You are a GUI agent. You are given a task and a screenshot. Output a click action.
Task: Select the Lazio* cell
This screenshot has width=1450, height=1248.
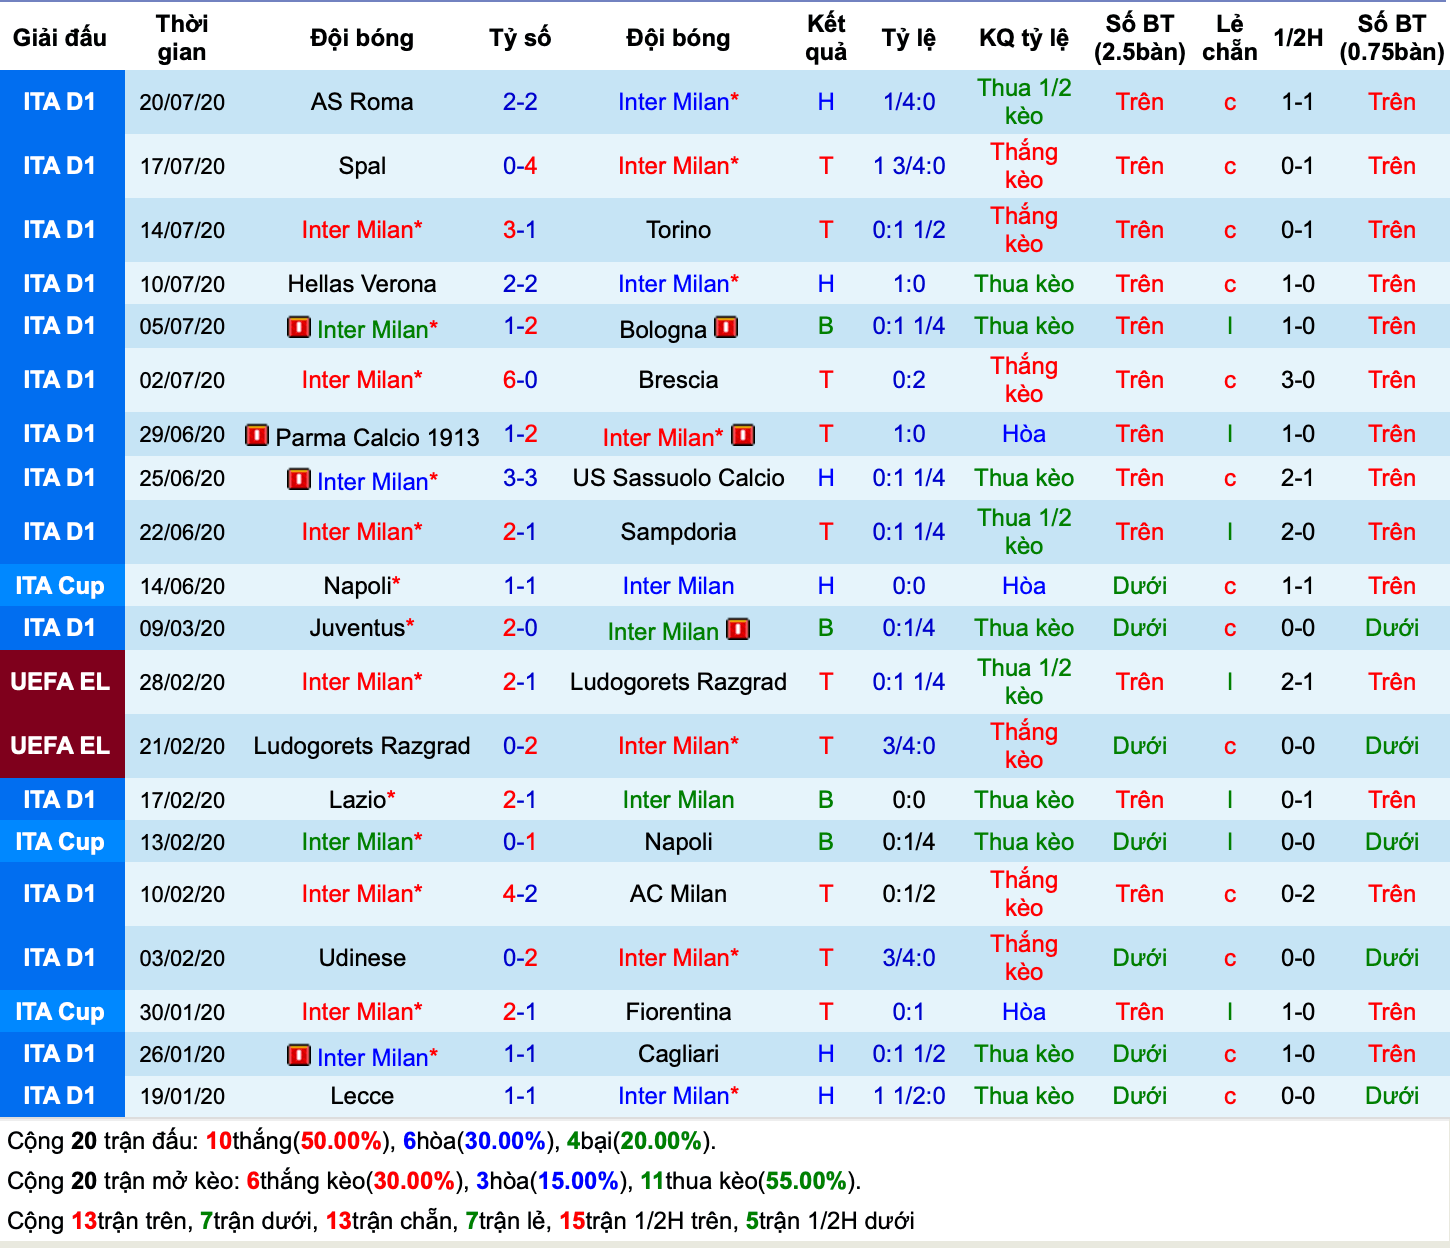click(362, 800)
